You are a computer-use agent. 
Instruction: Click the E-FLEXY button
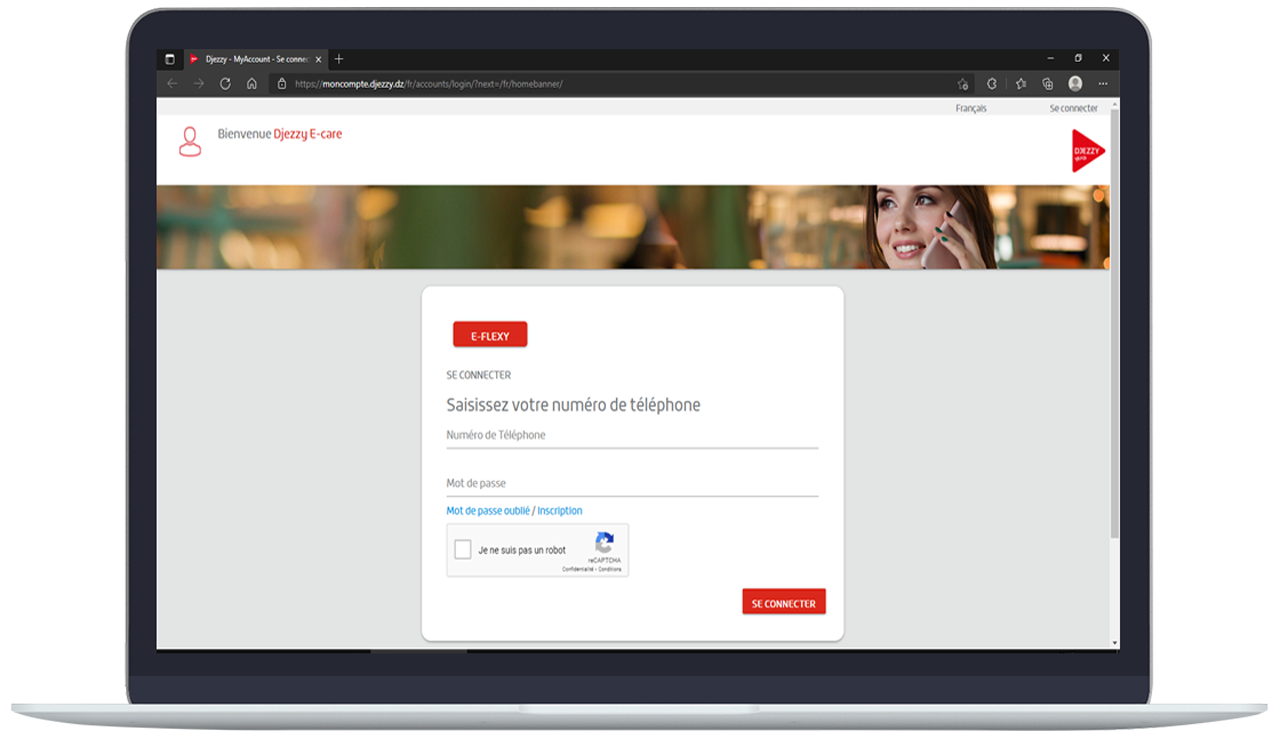pyautogui.click(x=490, y=336)
